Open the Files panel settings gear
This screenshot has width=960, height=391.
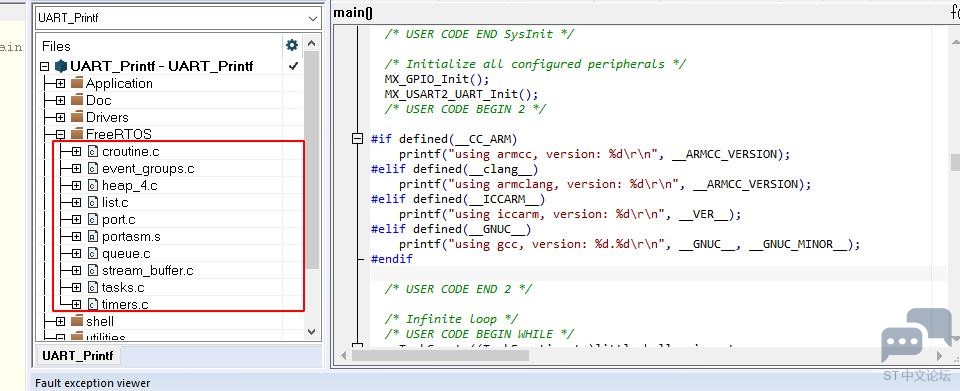point(292,45)
